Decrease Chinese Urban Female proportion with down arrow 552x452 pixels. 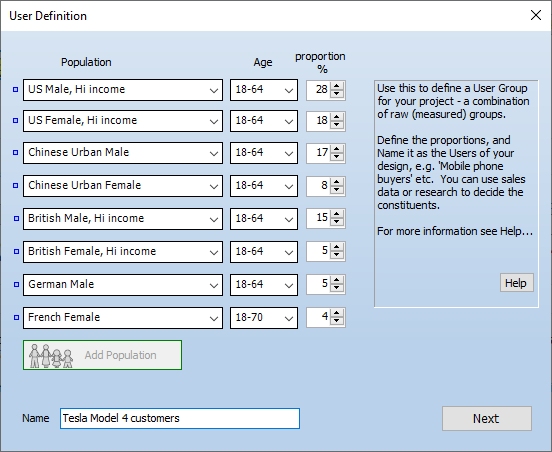pos(337,190)
